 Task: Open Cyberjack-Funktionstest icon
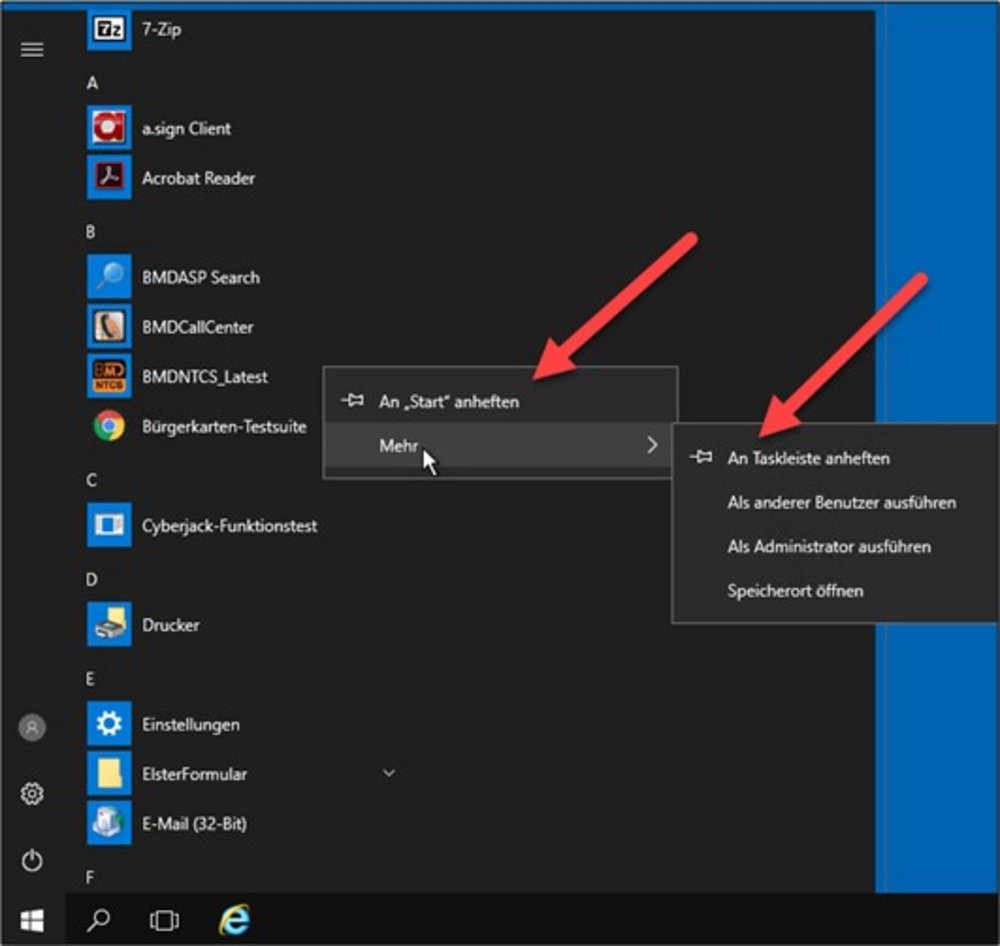(x=108, y=525)
